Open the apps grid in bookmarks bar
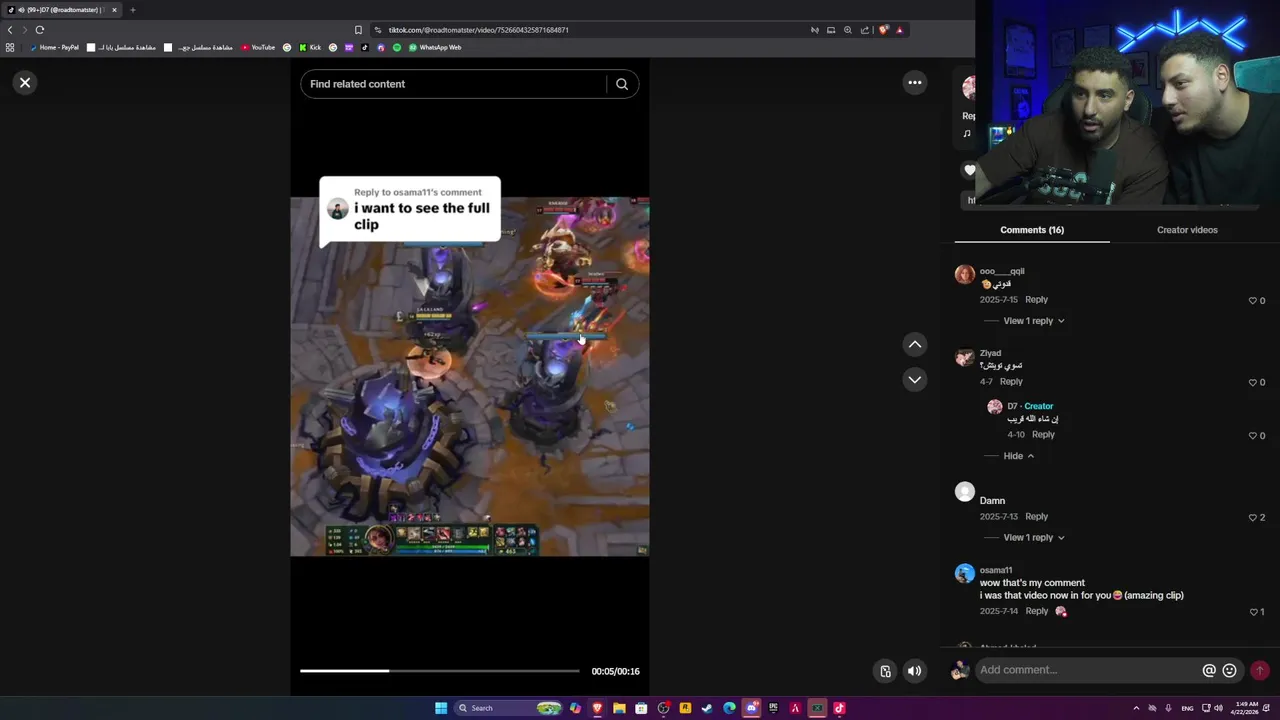This screenshot has width=1280, height=720. coord(10,47)
